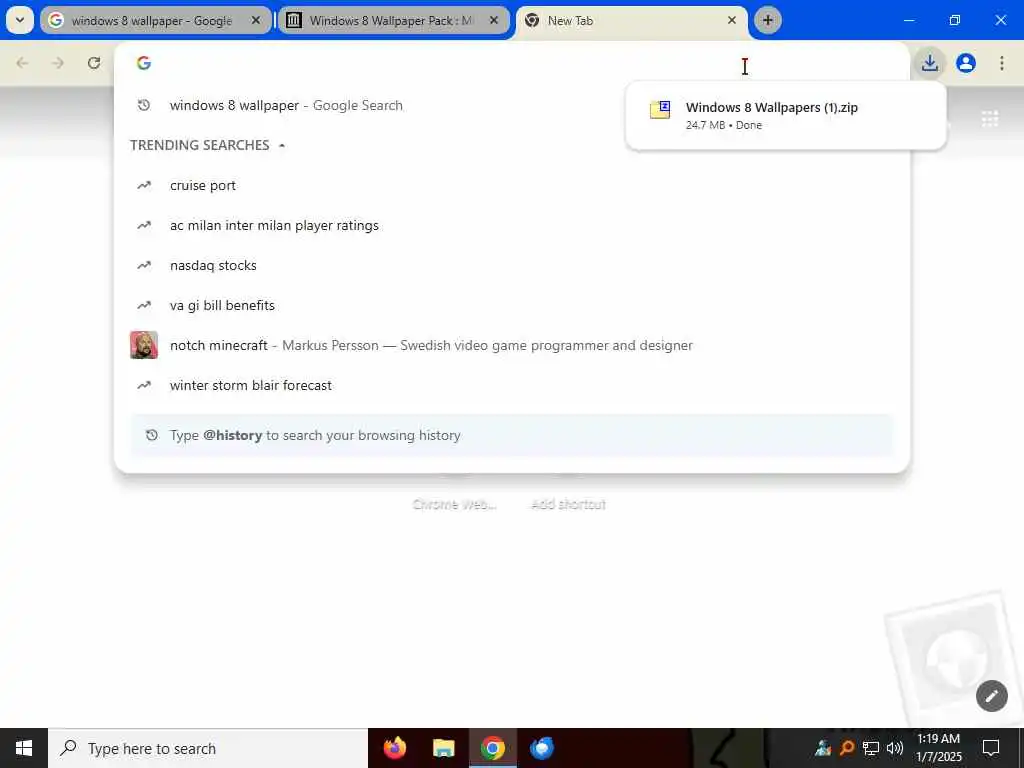Screen dimensions: 1024x768
Task: Close the 'windows 8 wallpaper - Google' tab
Action: [x=256, y=20]
